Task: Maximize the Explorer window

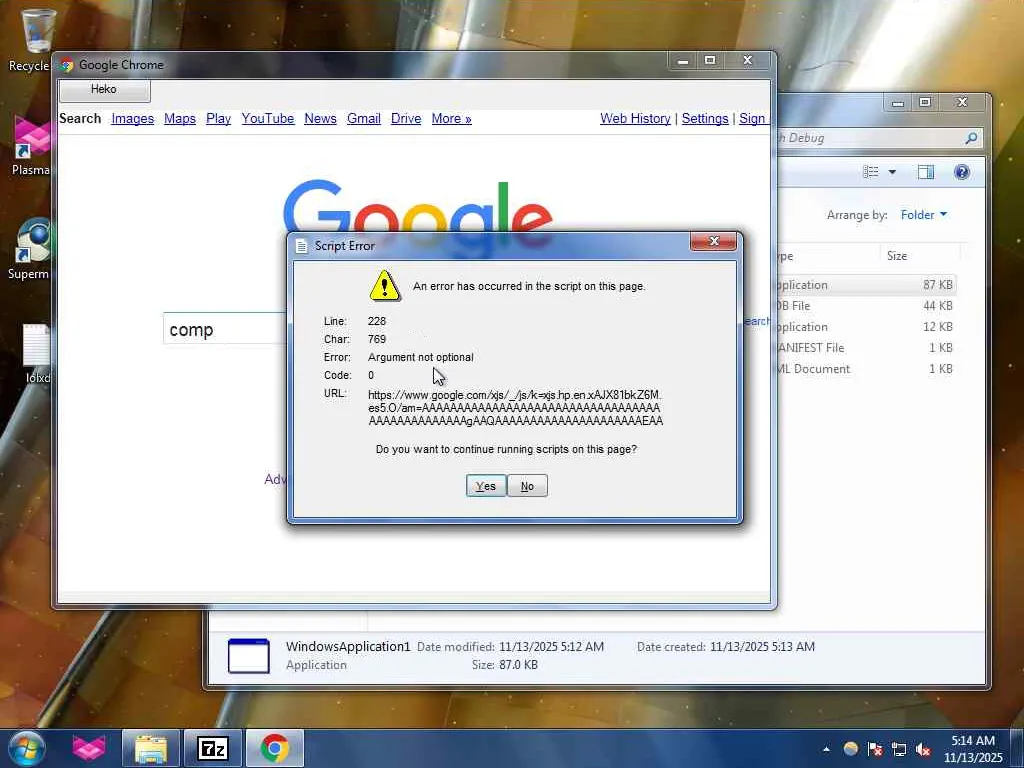Action: (x=925, y=103)
